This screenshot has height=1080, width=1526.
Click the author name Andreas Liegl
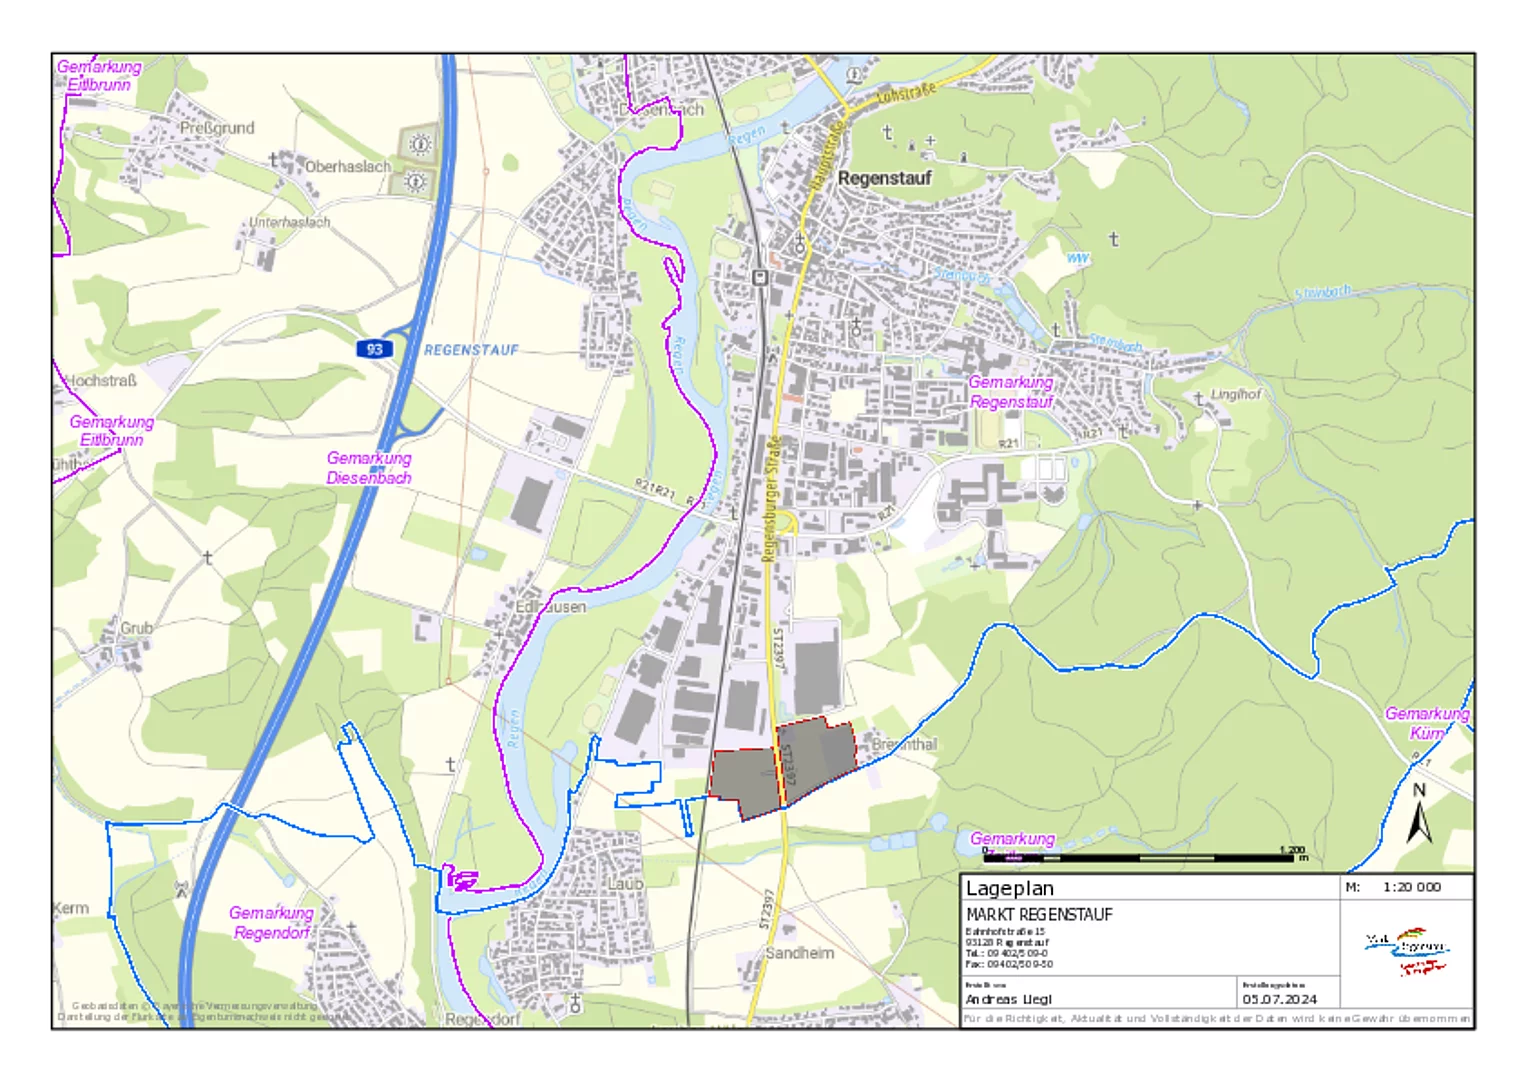1008,999
